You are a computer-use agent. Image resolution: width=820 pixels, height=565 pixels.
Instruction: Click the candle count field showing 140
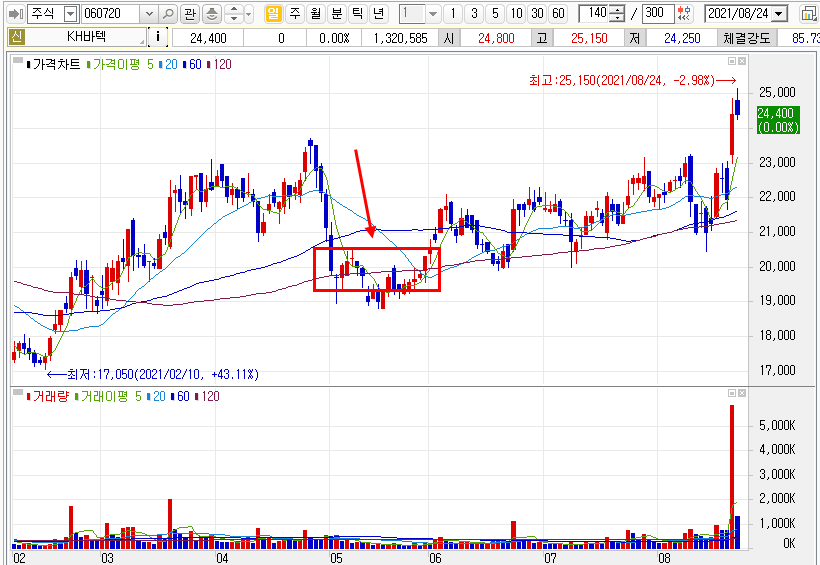[x=595, y=14]
